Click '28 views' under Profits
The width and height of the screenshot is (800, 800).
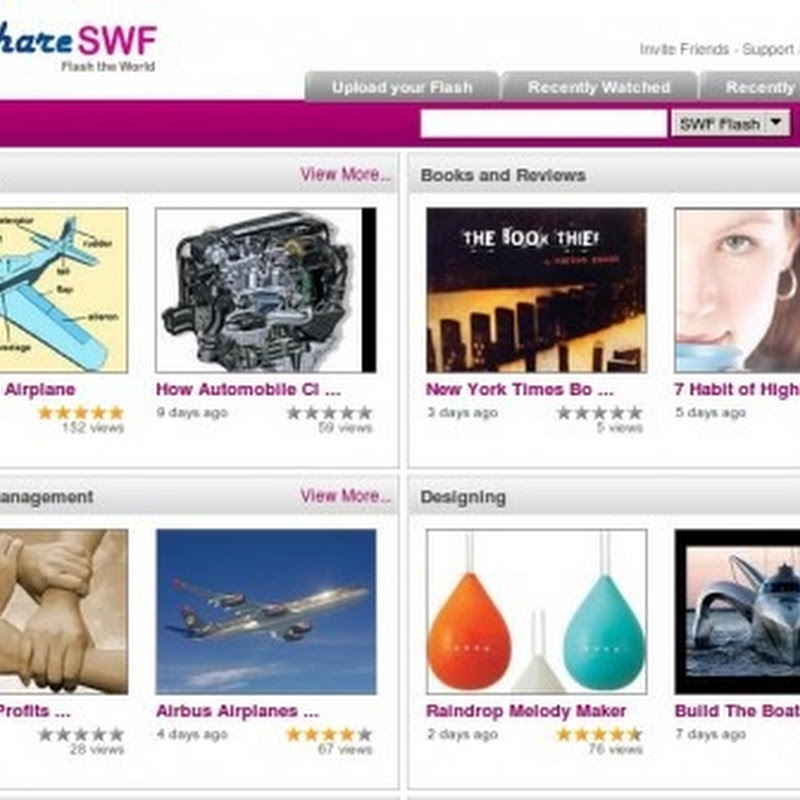pos(97,749)
